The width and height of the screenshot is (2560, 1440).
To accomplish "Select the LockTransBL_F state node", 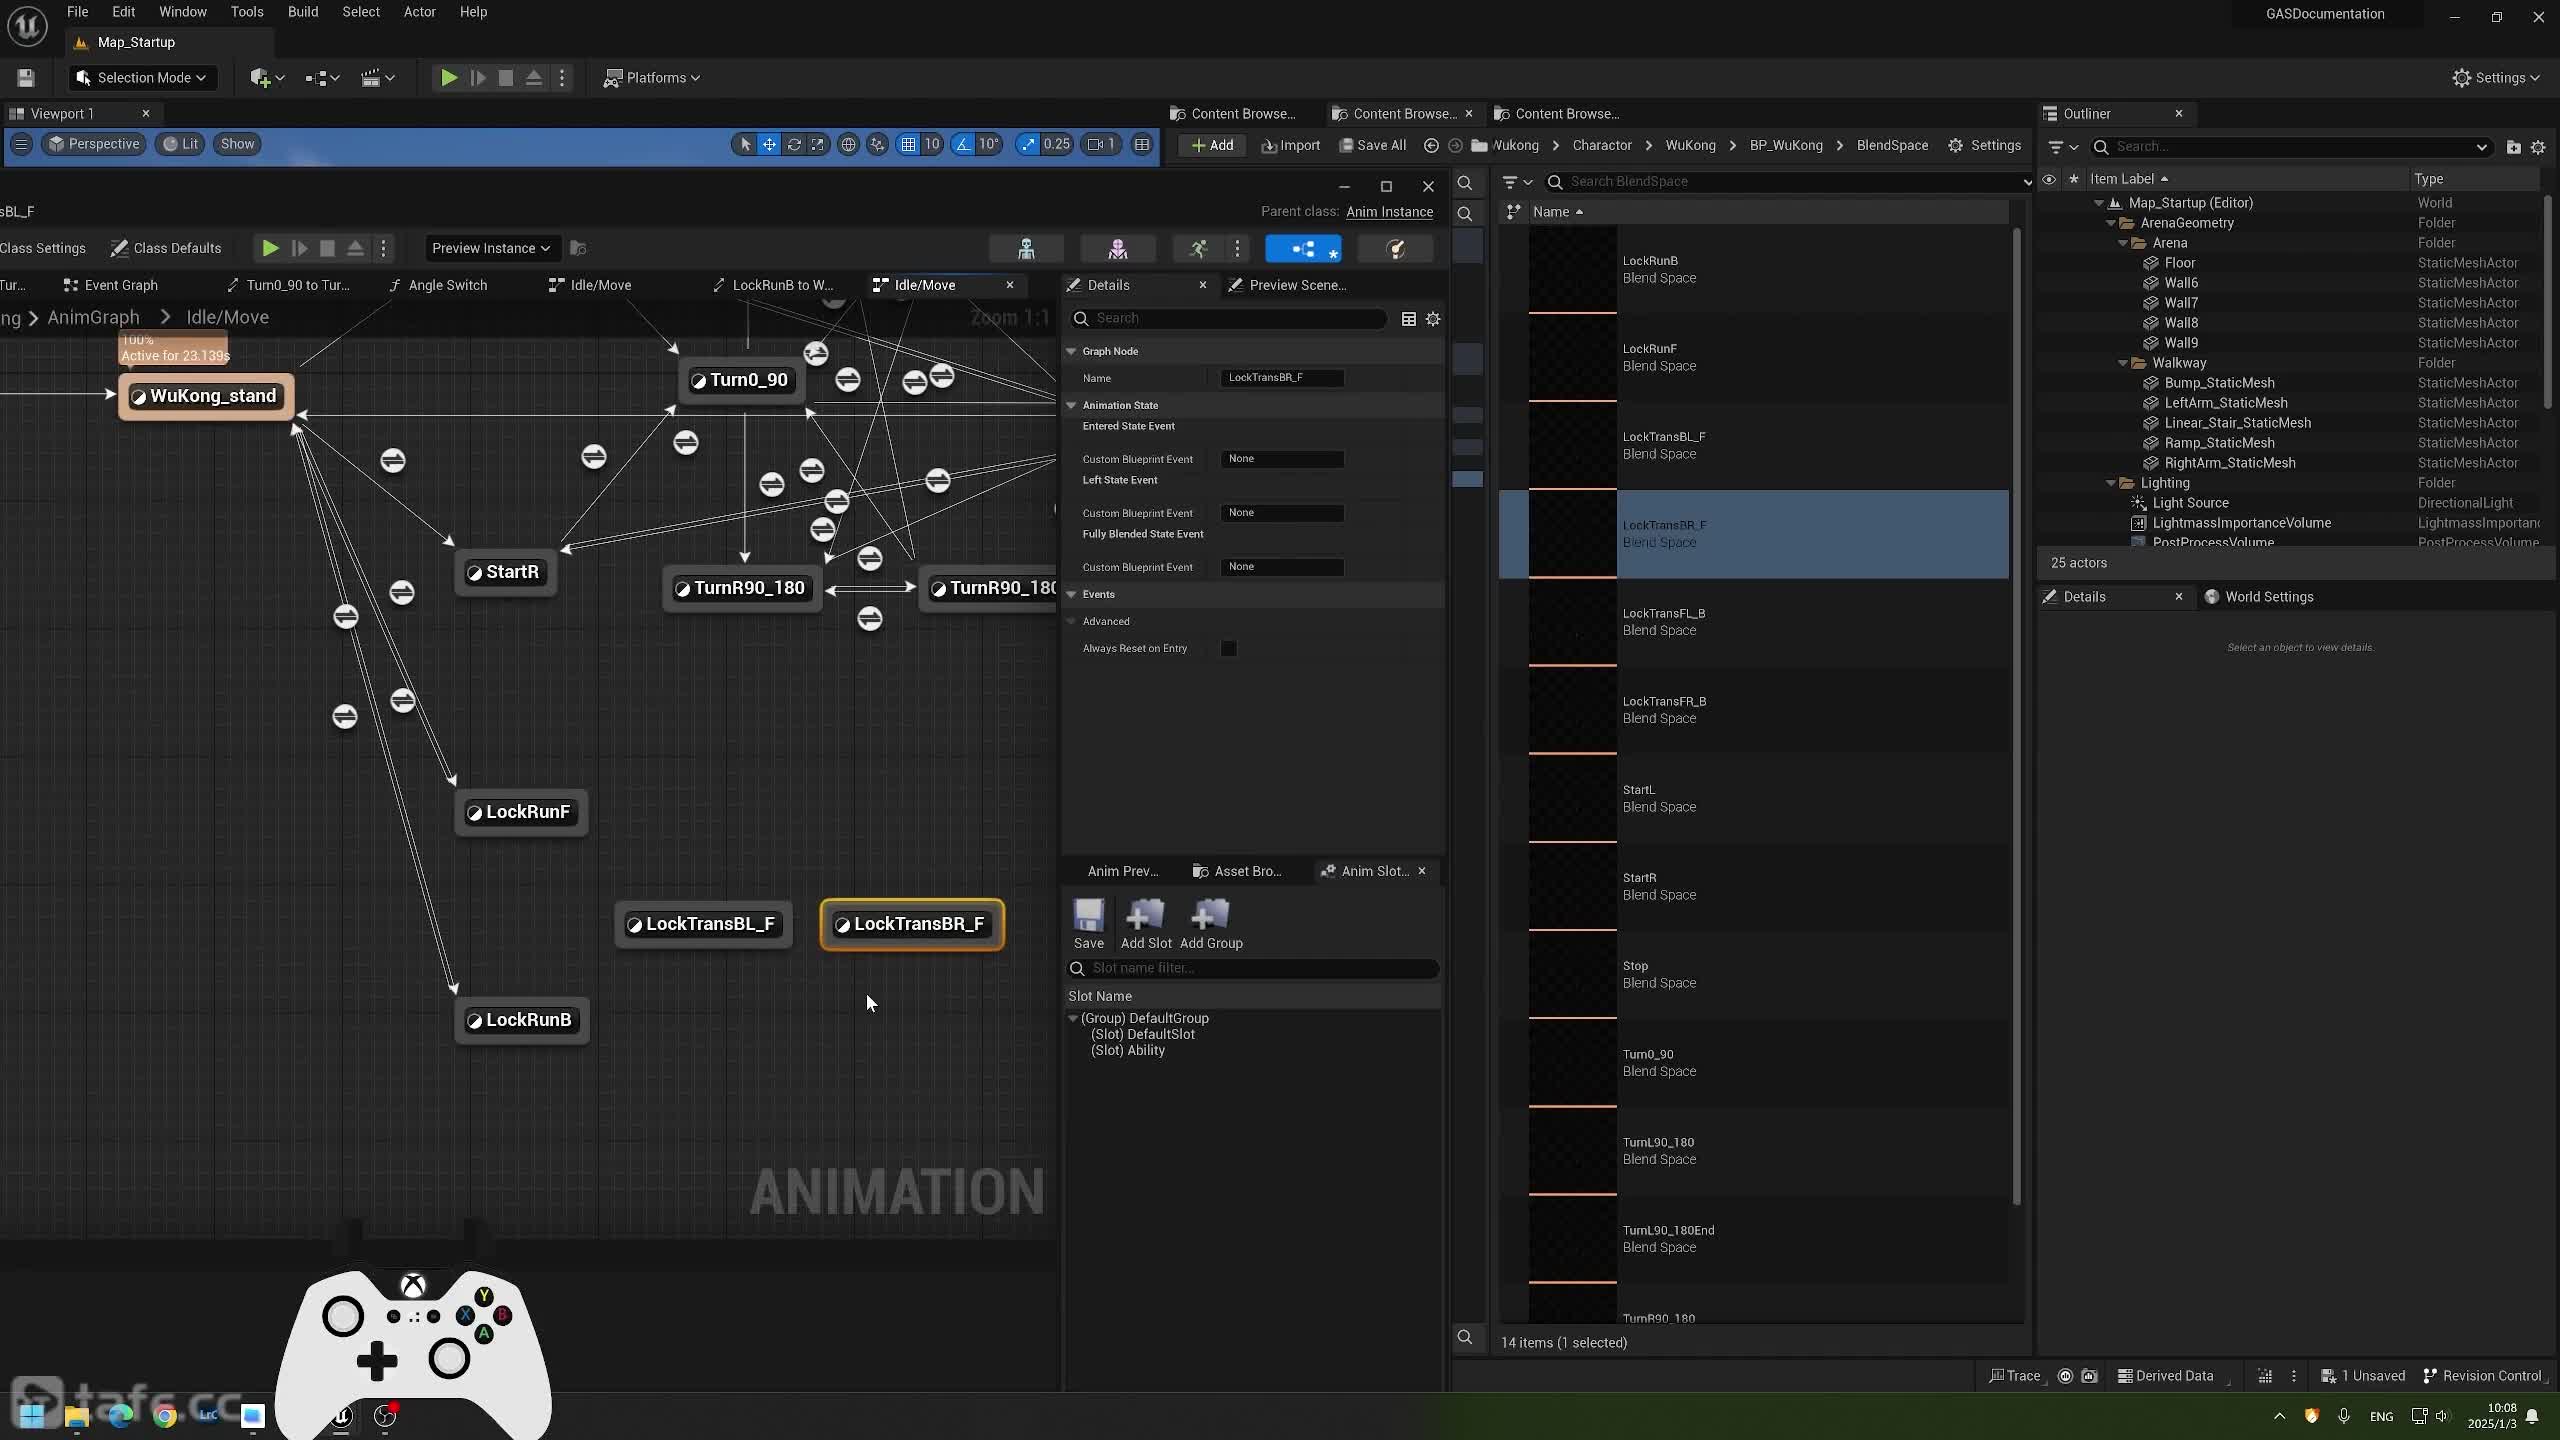I will click(703, 924).
